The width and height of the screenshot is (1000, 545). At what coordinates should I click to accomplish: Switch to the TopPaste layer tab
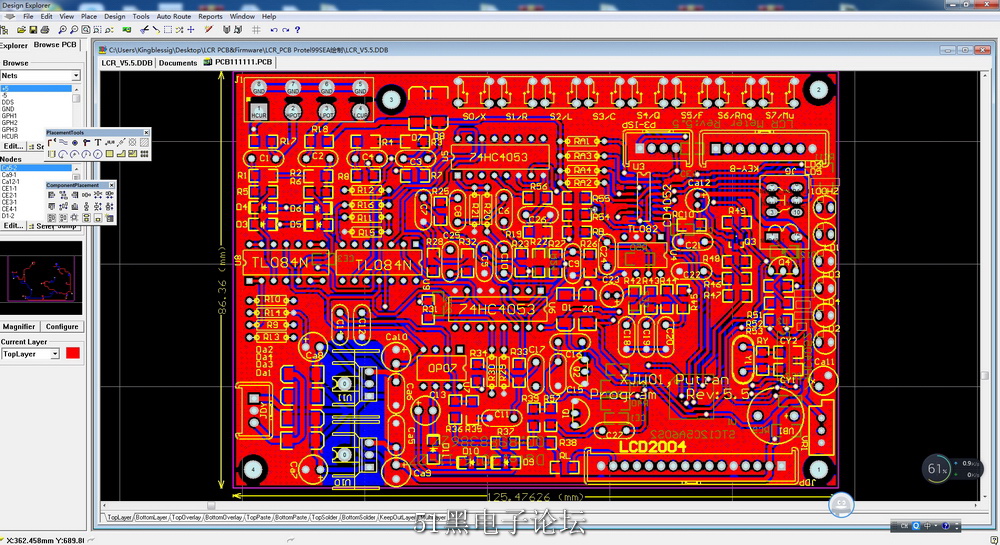click(258, 518)
